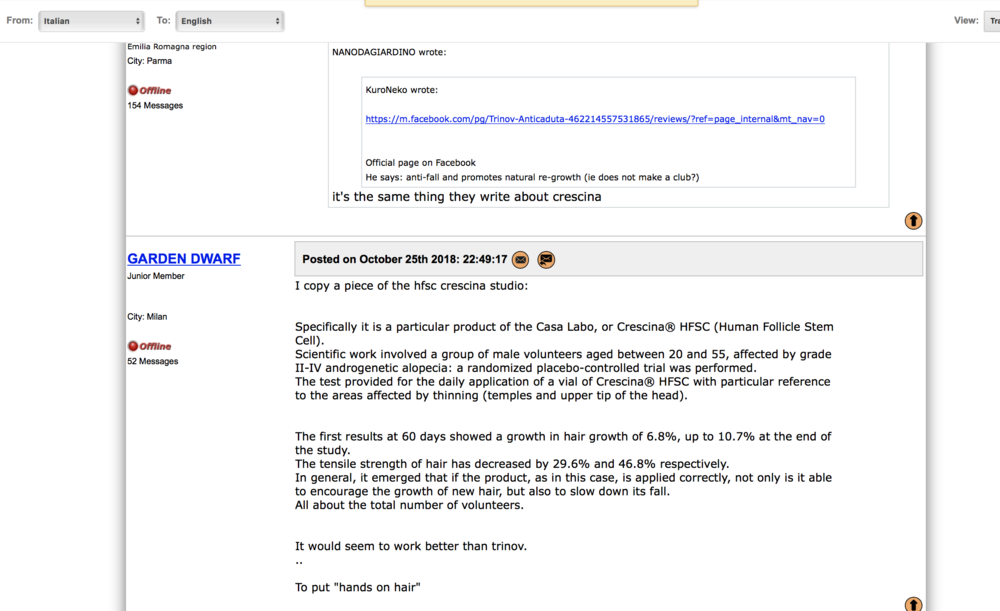The height and width of the screenshot is (611, 1000).
Task: Open the Trinov Facebook reviews link
Action: coord(595,119)
